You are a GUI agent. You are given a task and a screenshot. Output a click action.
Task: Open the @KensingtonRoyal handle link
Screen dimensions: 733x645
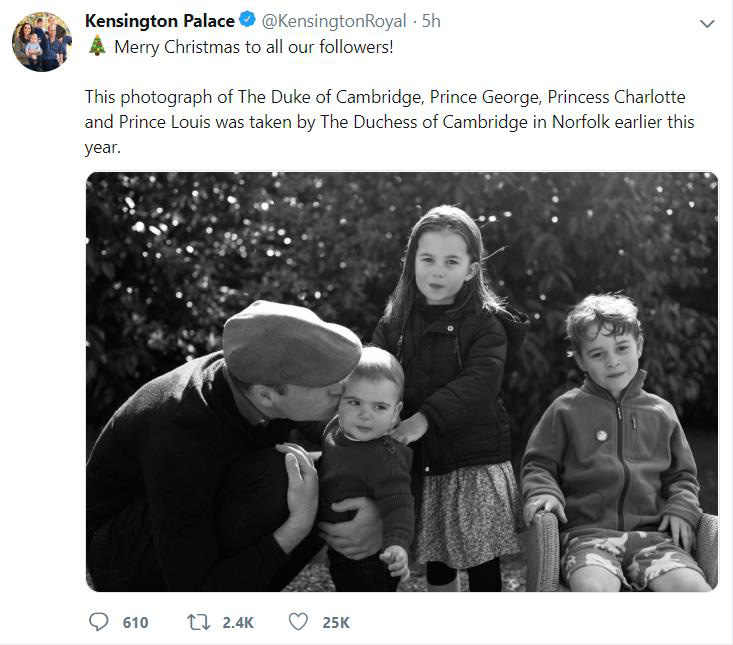(x=333, y=21)
